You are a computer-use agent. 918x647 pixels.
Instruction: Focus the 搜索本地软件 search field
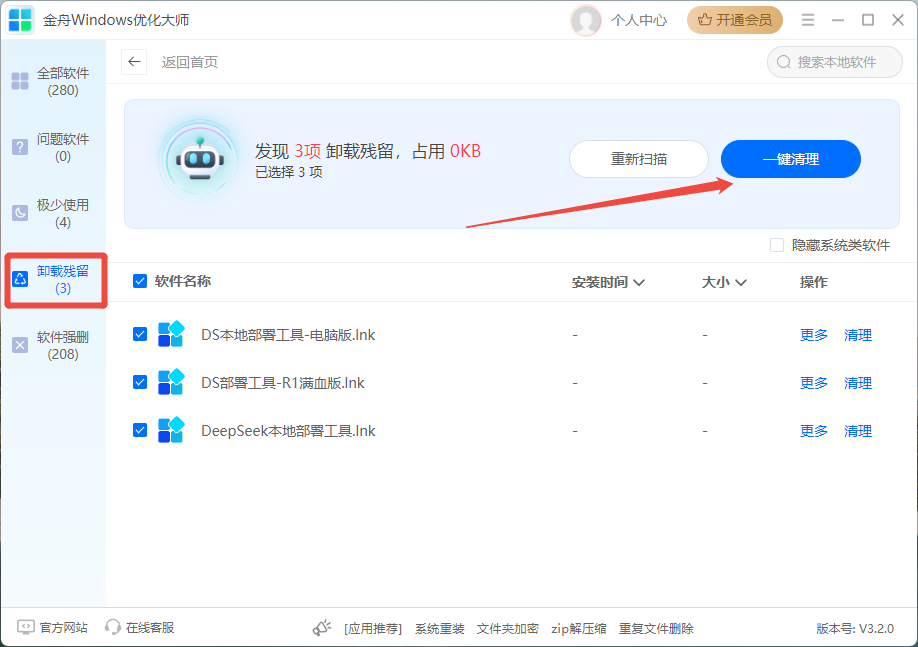click(x=835, y=62)
